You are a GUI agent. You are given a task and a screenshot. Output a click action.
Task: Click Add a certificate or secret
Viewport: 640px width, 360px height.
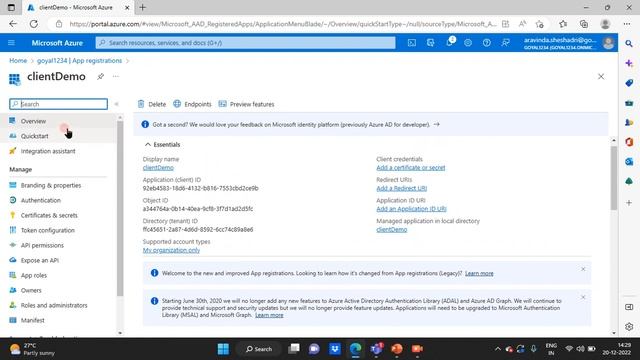(411, 168)
